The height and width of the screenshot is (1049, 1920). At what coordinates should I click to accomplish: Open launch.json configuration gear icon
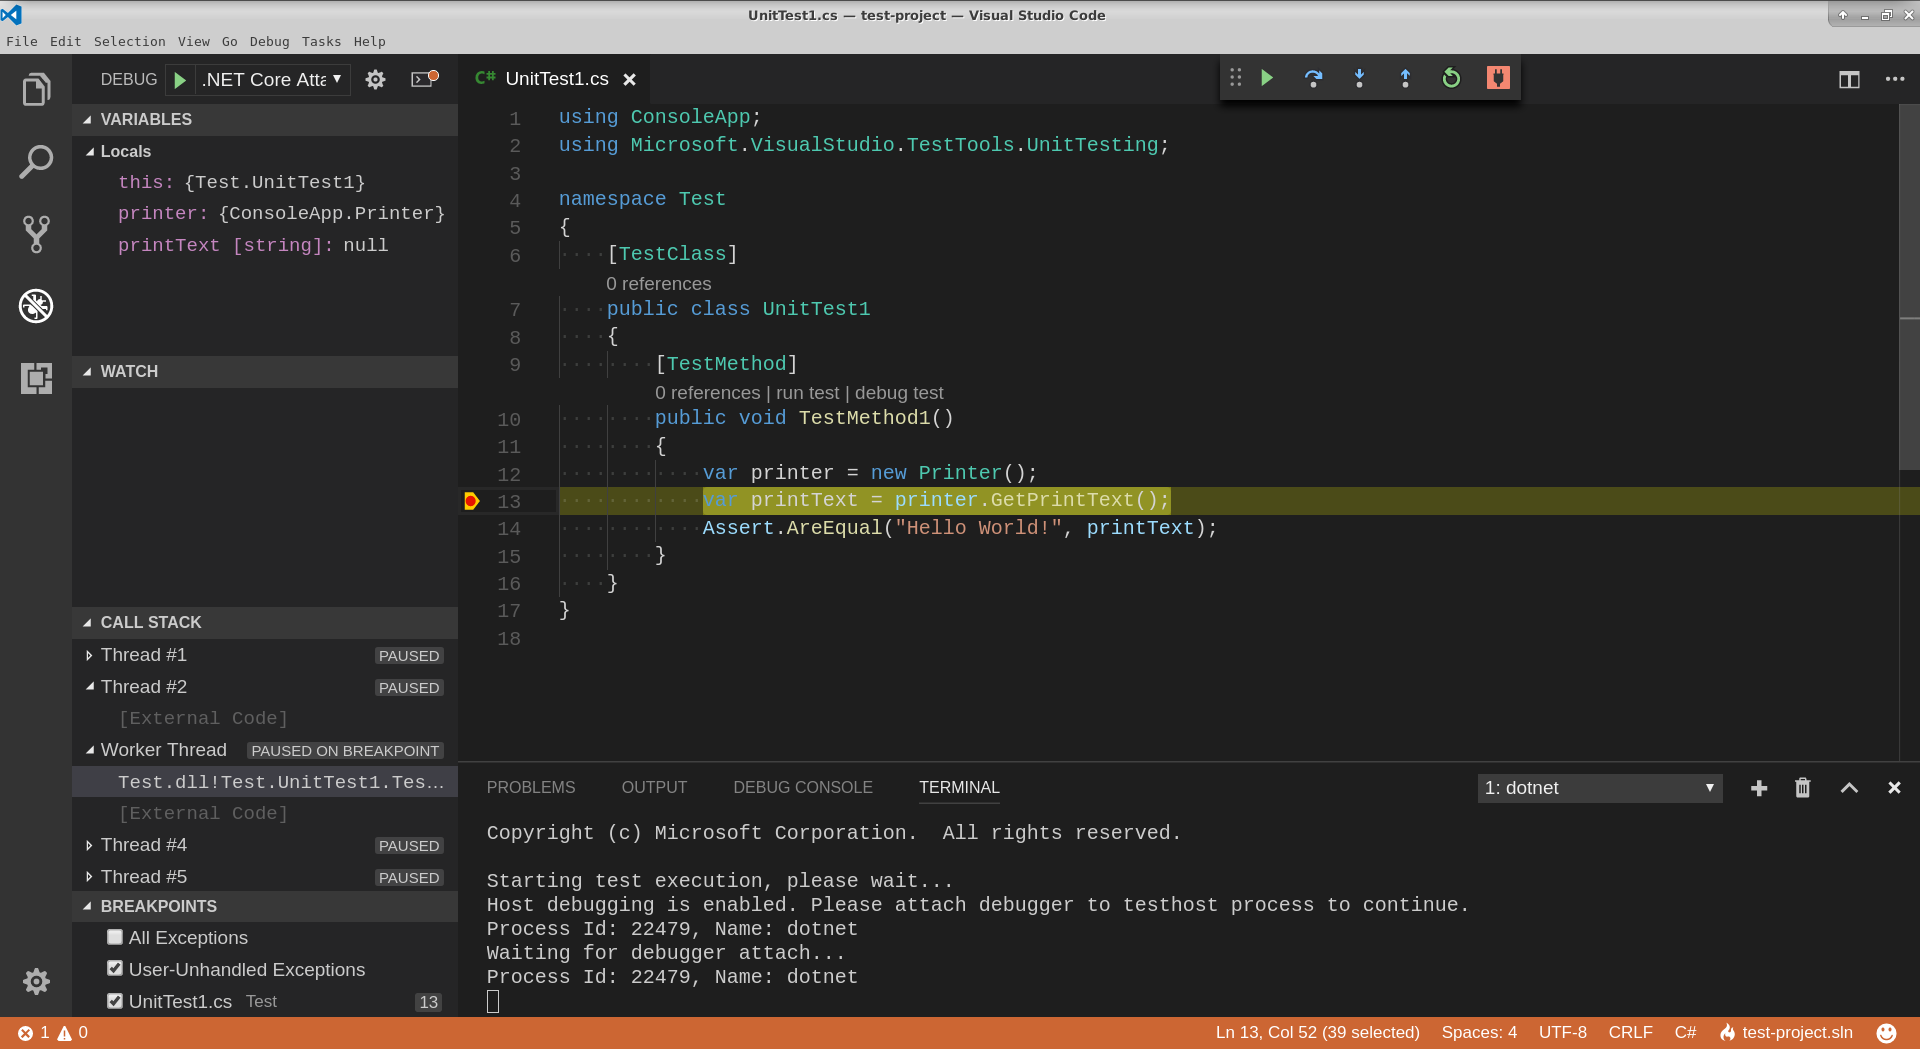pyautogui.click(x=375, y=80)
